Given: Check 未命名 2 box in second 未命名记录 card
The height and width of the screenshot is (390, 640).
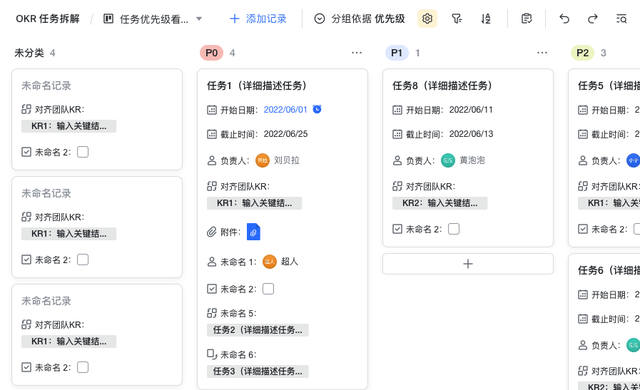Looking at the screenshot, I should pos(83,260).
